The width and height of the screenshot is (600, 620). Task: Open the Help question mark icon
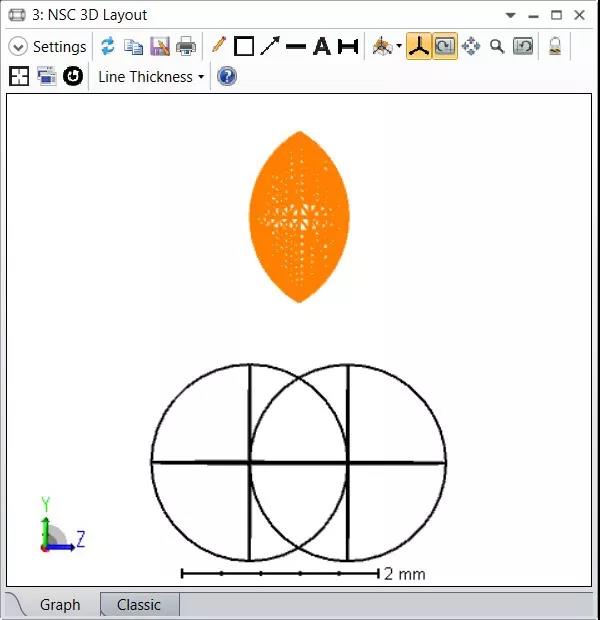click(227, 76)
